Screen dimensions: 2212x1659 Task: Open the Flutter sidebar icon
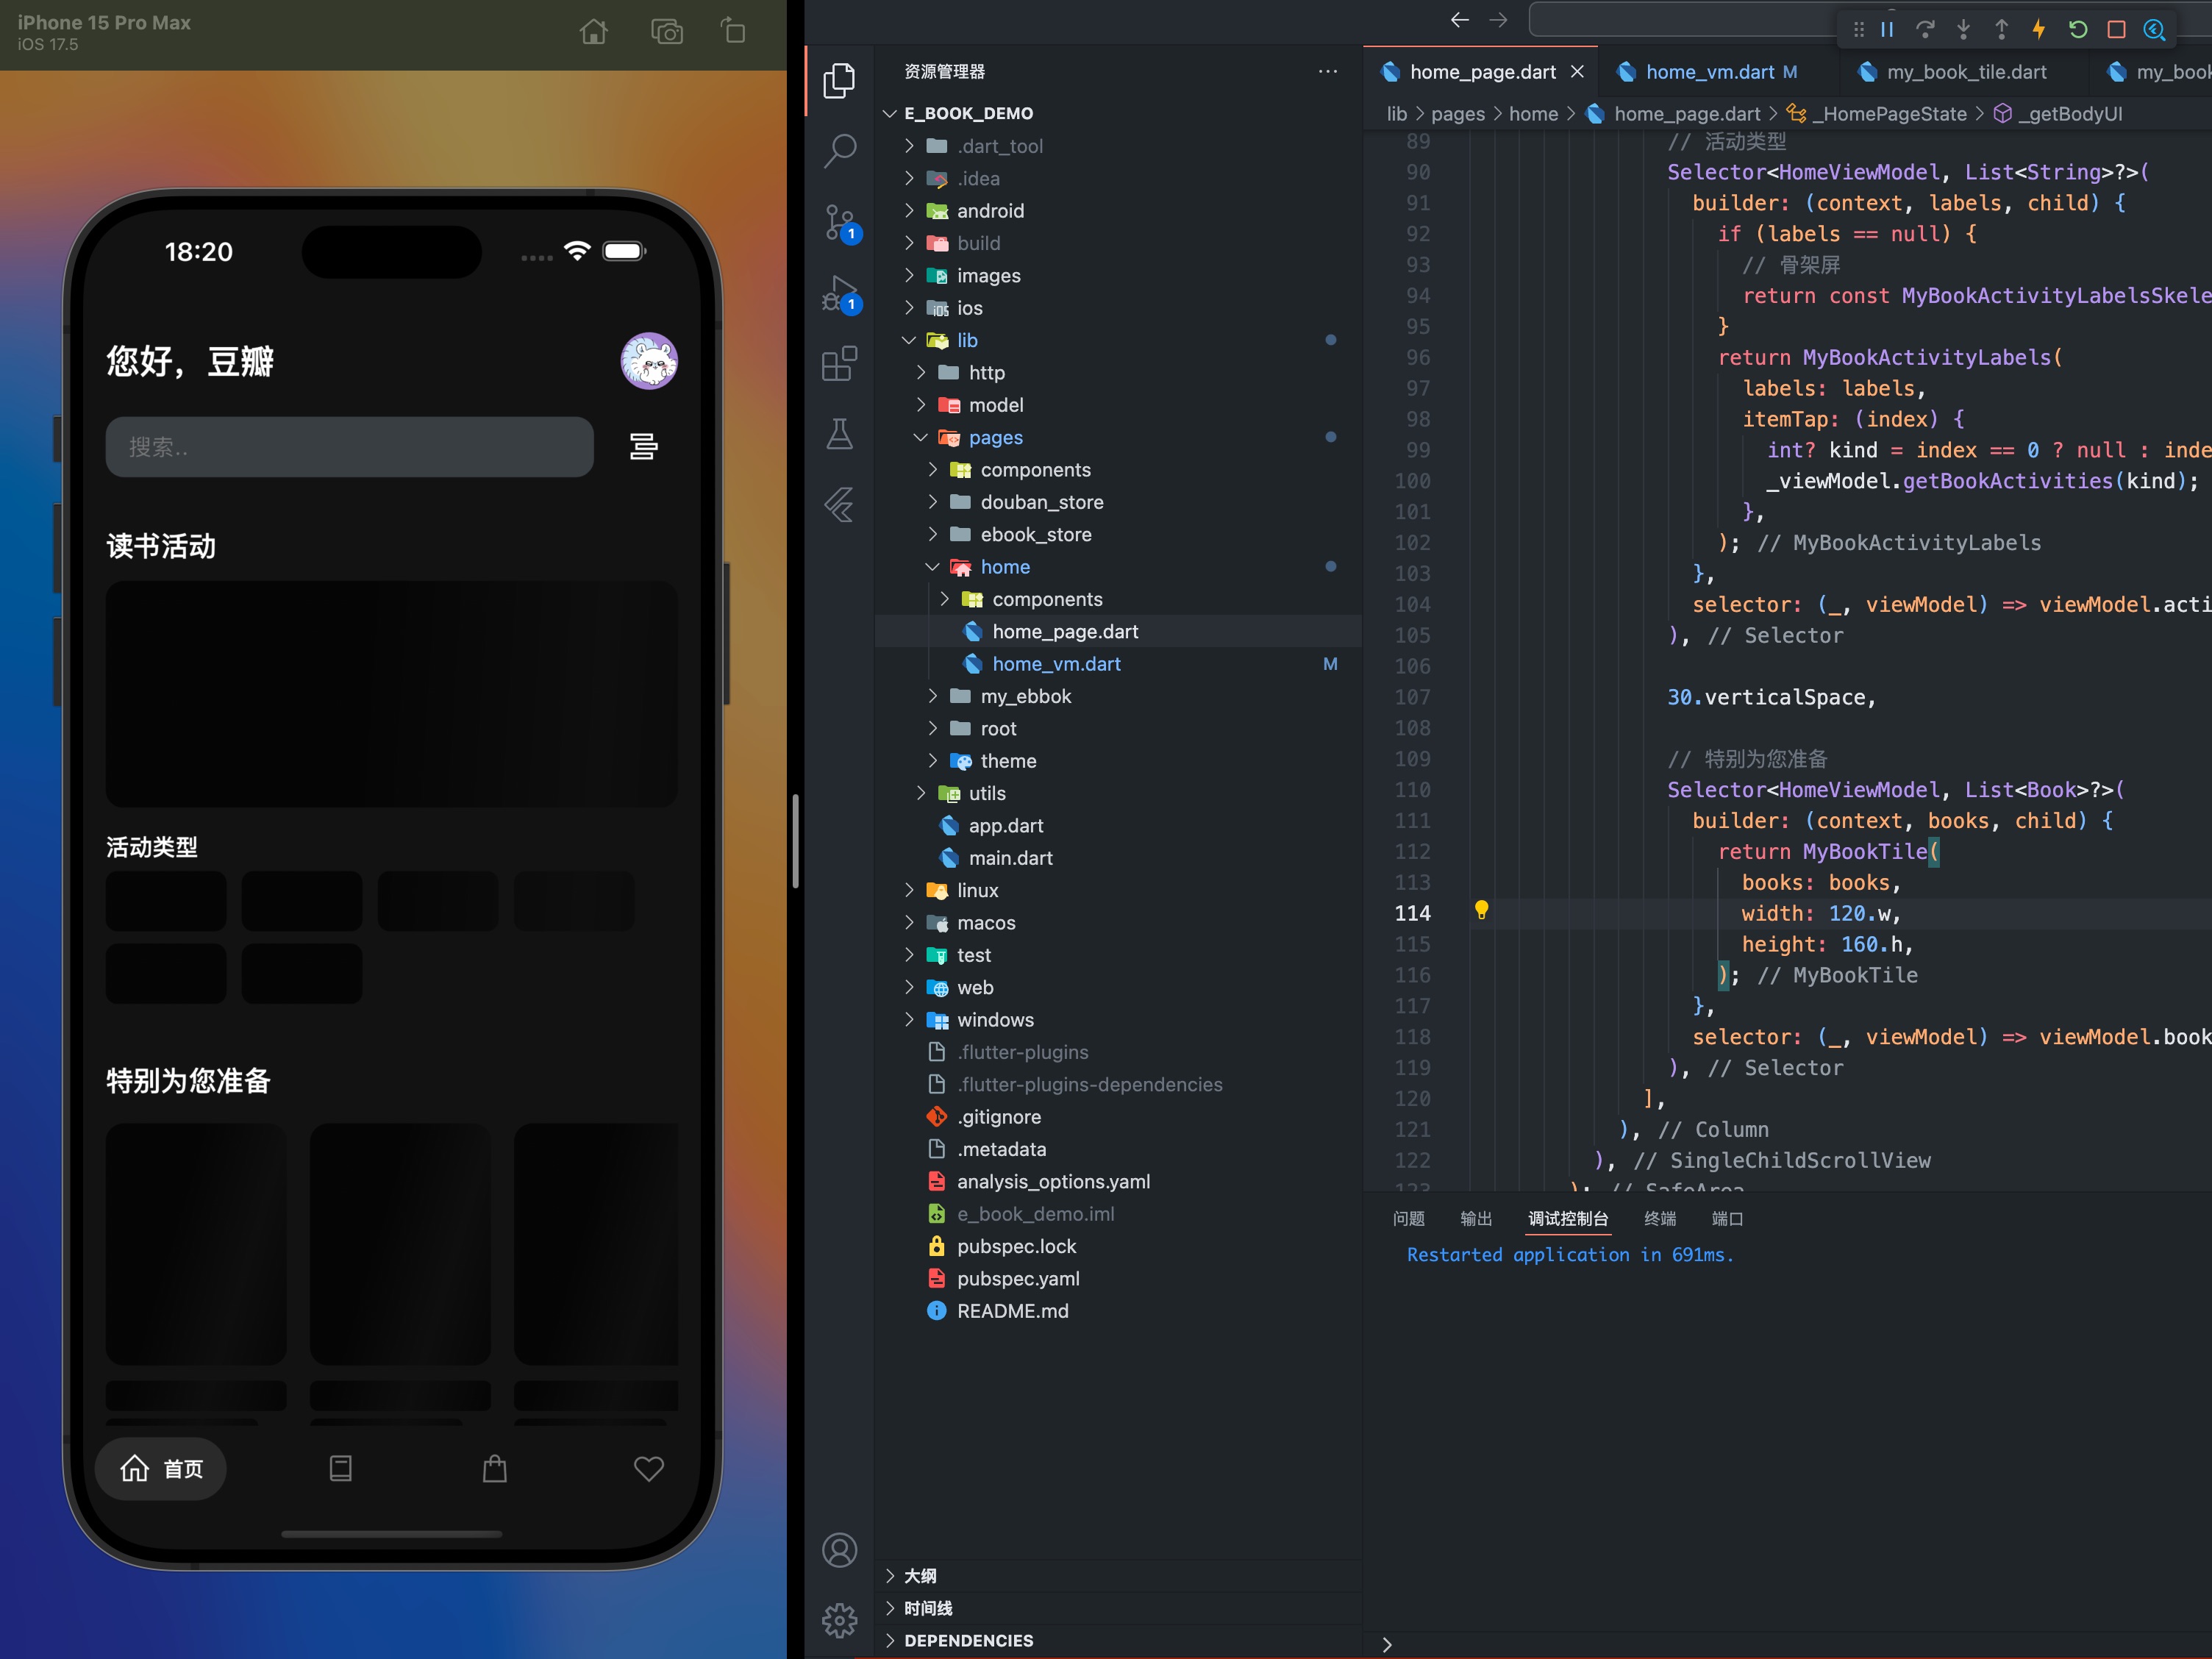point(839,504)
